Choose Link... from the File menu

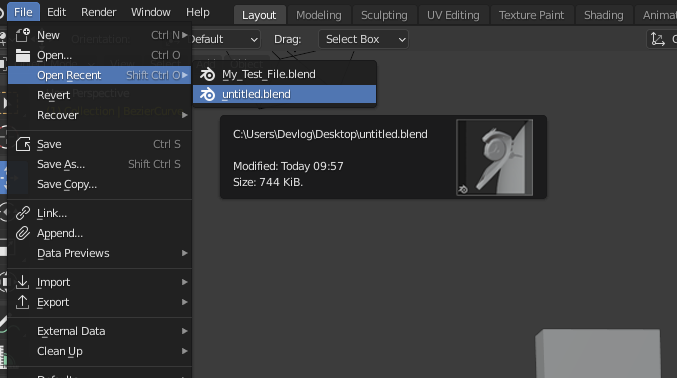pos(100,213)
